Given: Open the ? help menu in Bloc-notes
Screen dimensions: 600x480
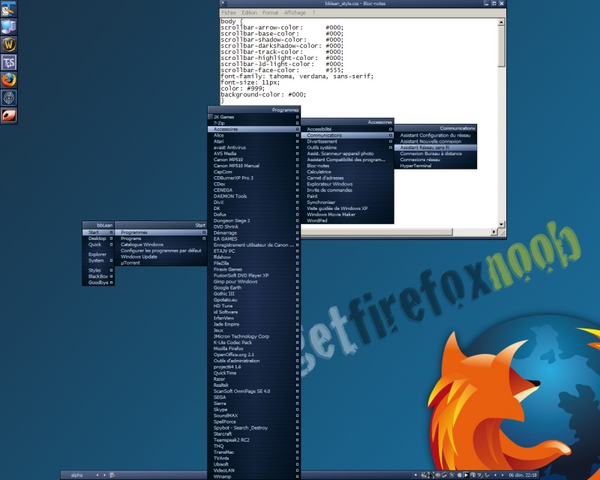Looking at the screenshot, I should pos(313,13).
